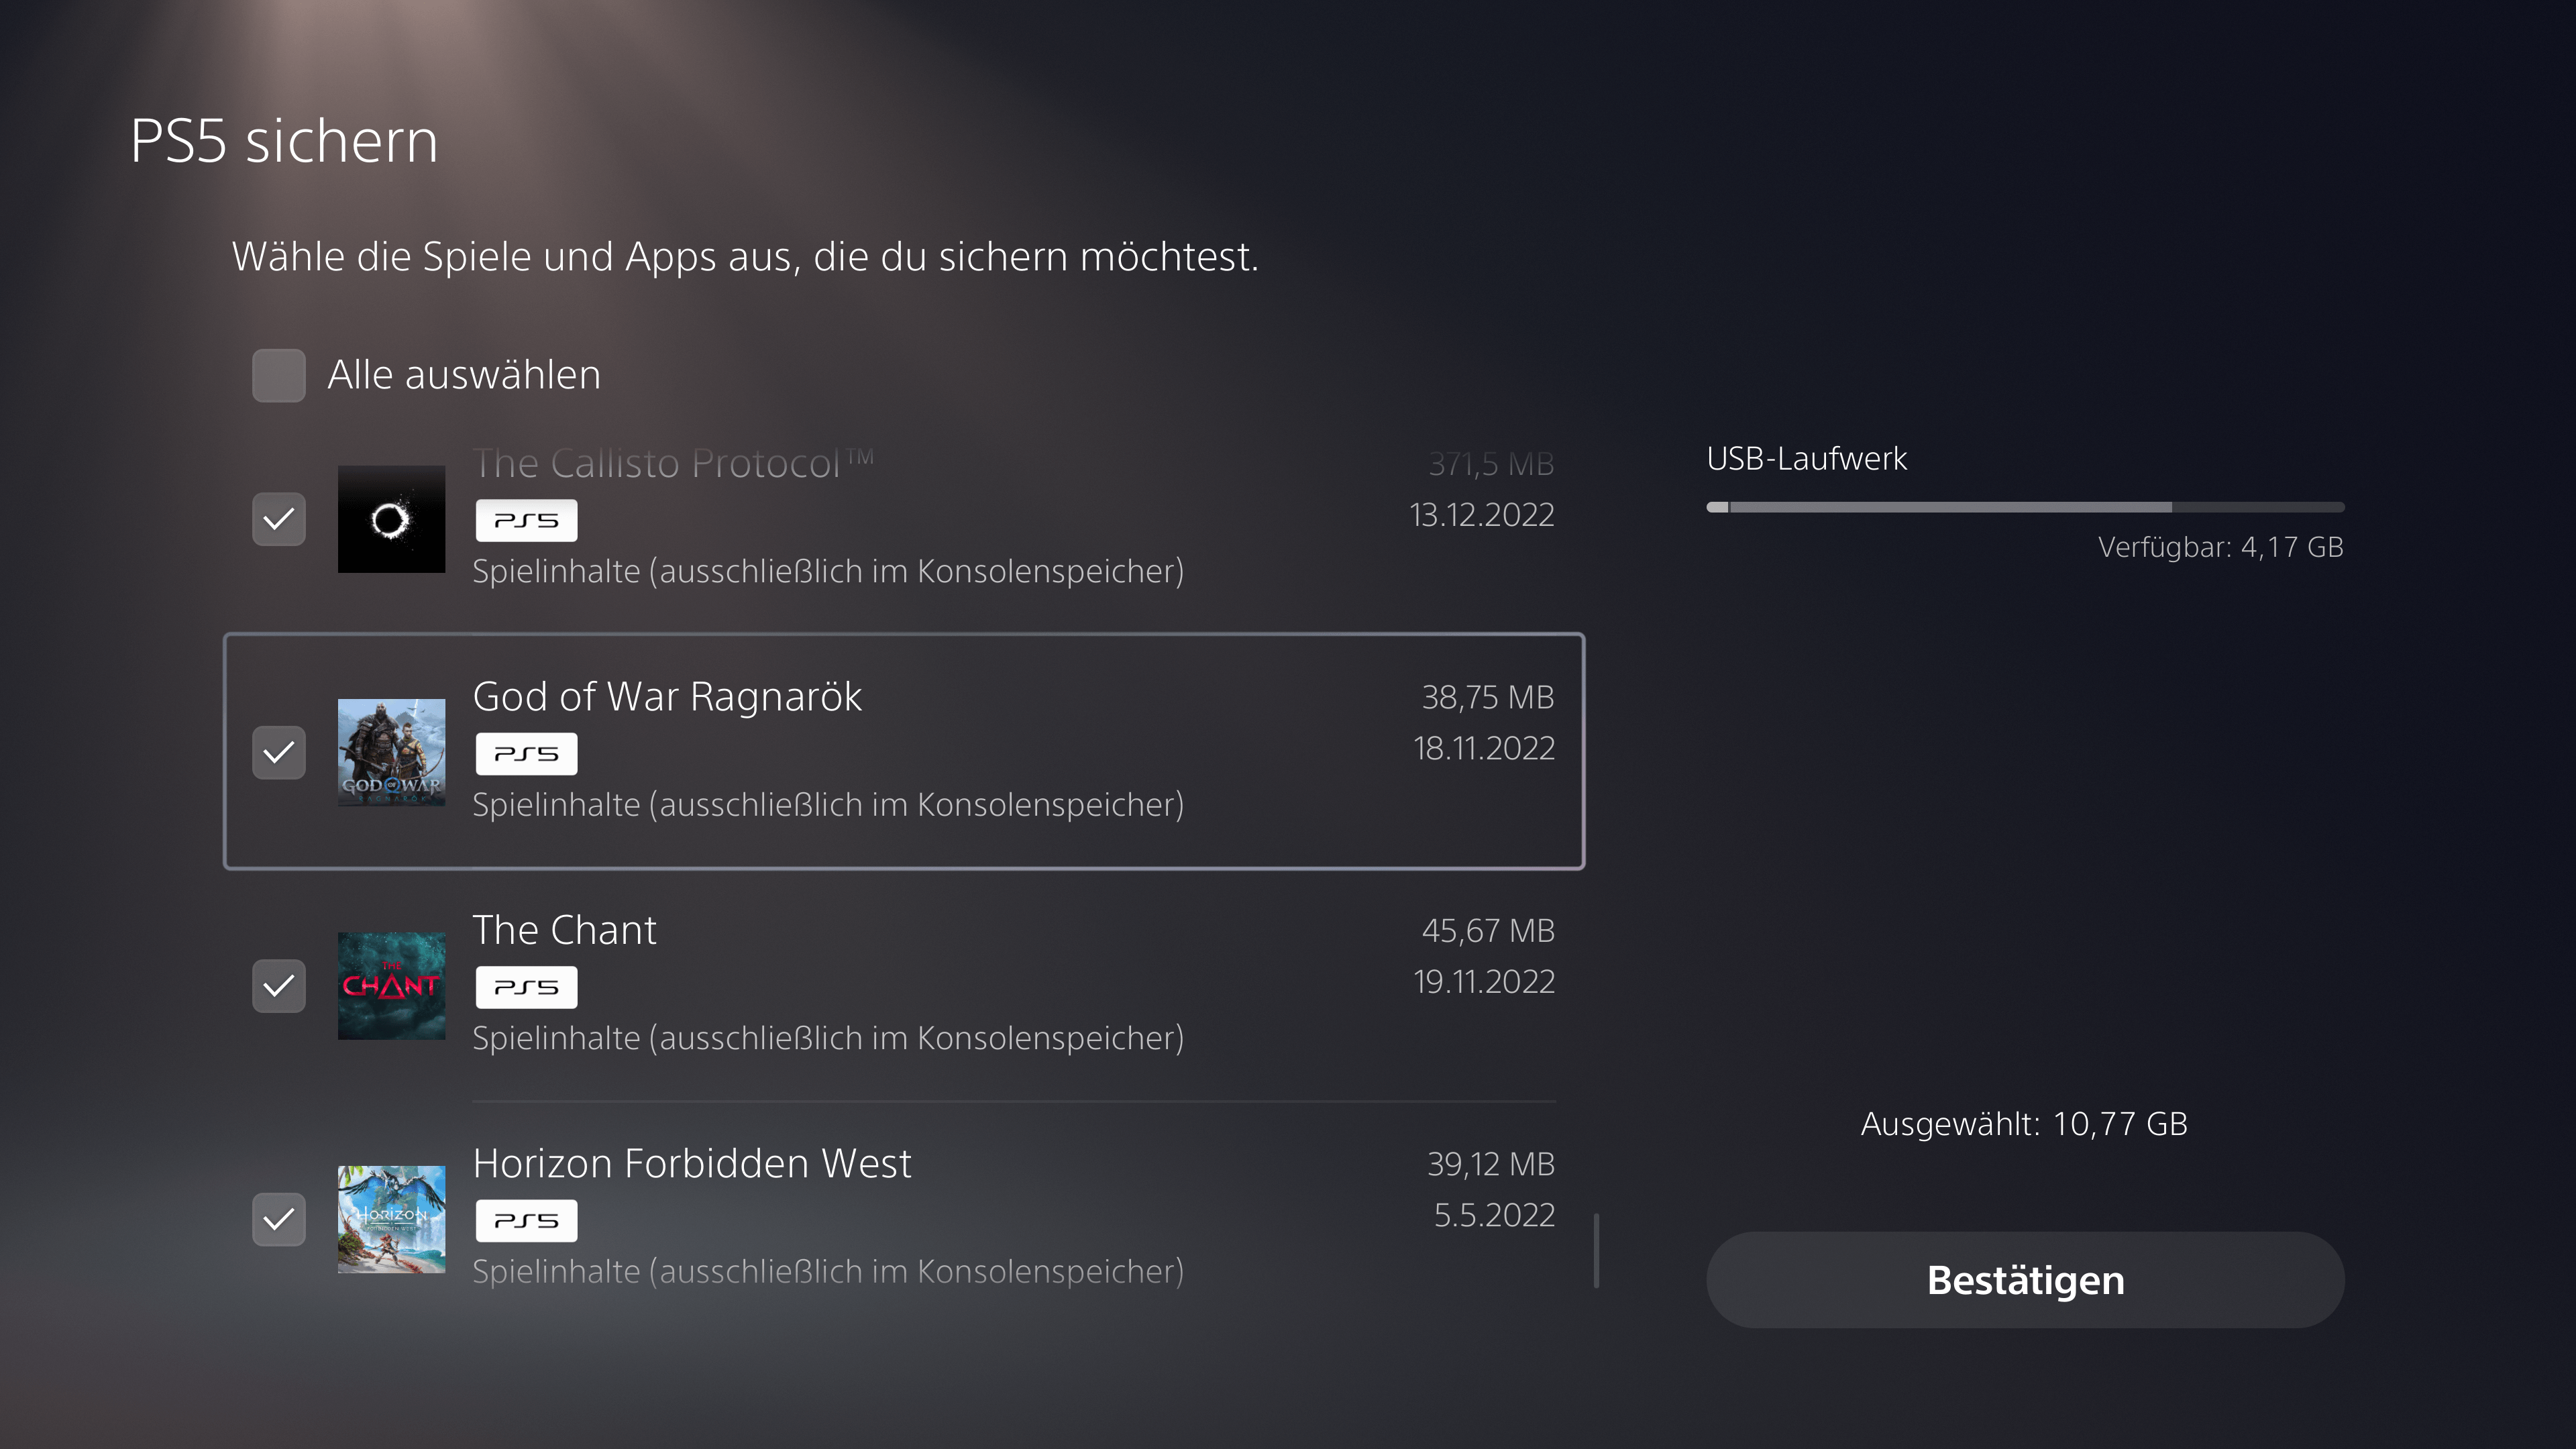Select The Chant title text
This screenshot has width=2576, height=1449.
point(564,930)
